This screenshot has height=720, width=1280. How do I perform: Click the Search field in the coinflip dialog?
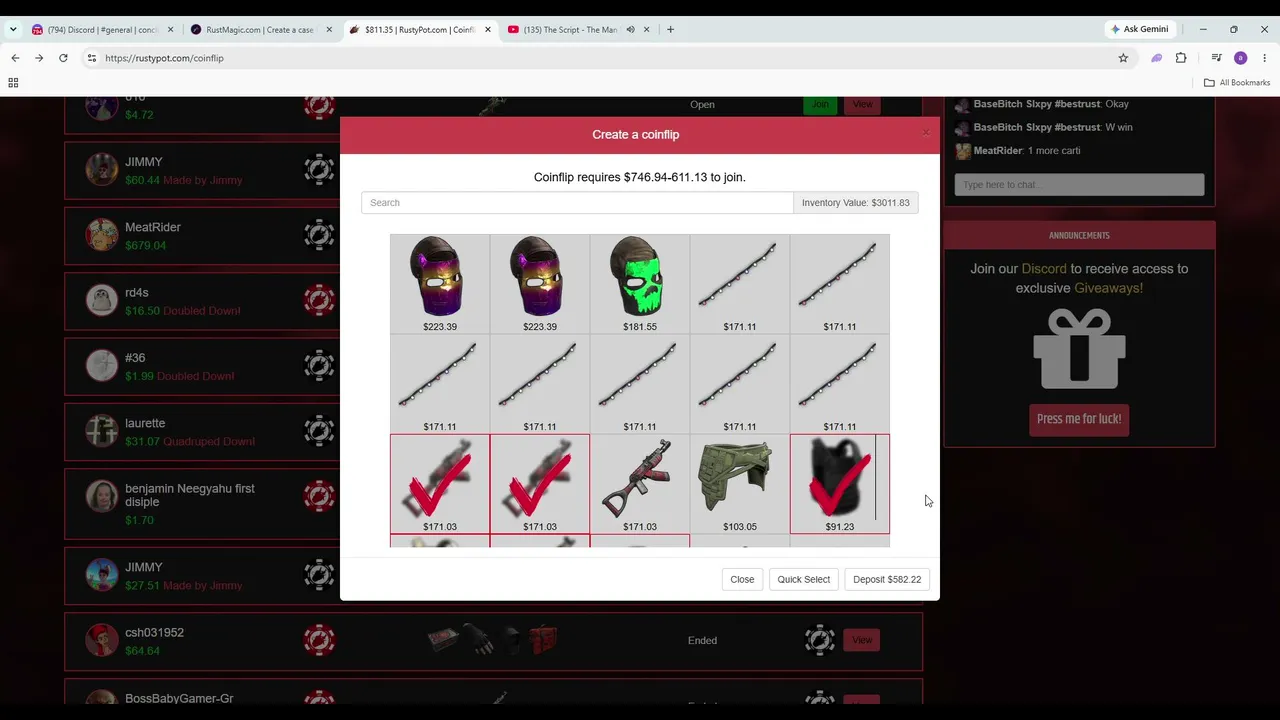click(577, 203)
